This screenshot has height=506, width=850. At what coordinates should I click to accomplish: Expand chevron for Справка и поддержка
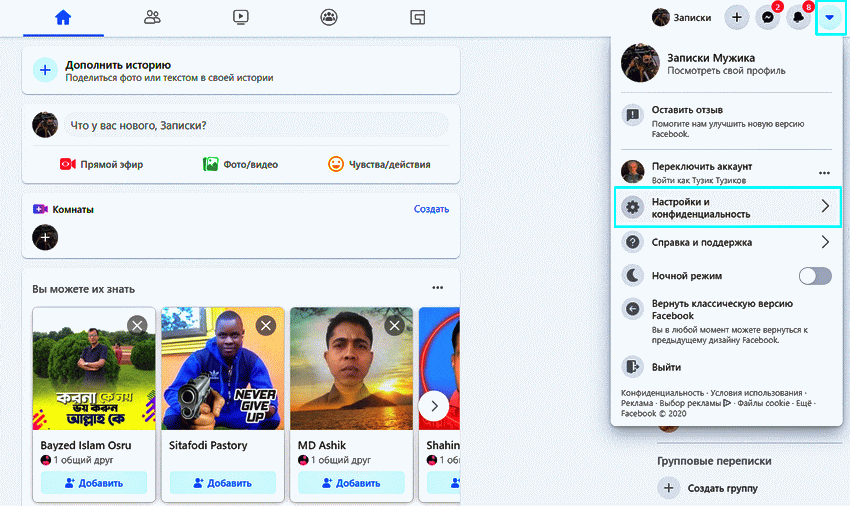825,242
